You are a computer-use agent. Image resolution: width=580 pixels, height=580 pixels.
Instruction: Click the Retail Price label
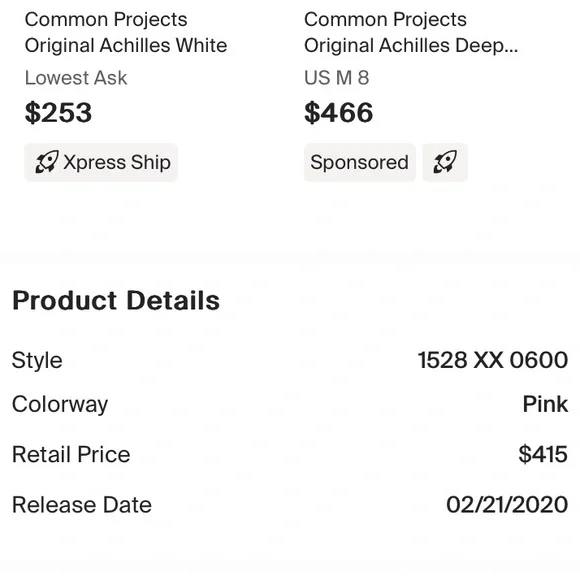(71, 454)
